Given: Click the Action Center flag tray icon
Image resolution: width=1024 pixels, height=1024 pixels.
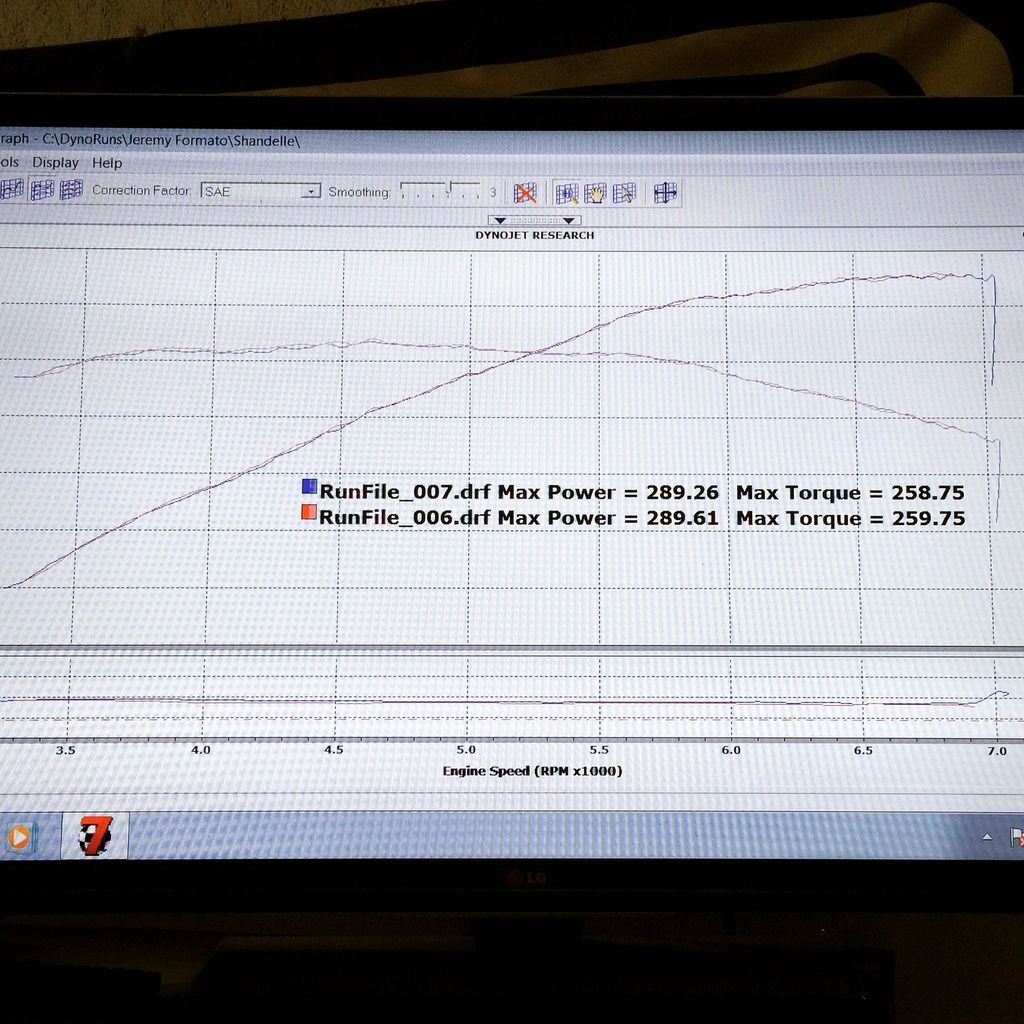Looking at the screenshot, I should [x=1017, y=837].
